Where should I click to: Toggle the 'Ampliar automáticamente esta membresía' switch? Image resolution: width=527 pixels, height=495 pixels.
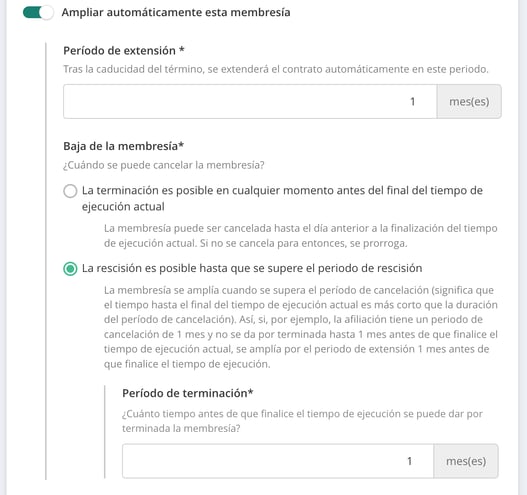[38, 12]
